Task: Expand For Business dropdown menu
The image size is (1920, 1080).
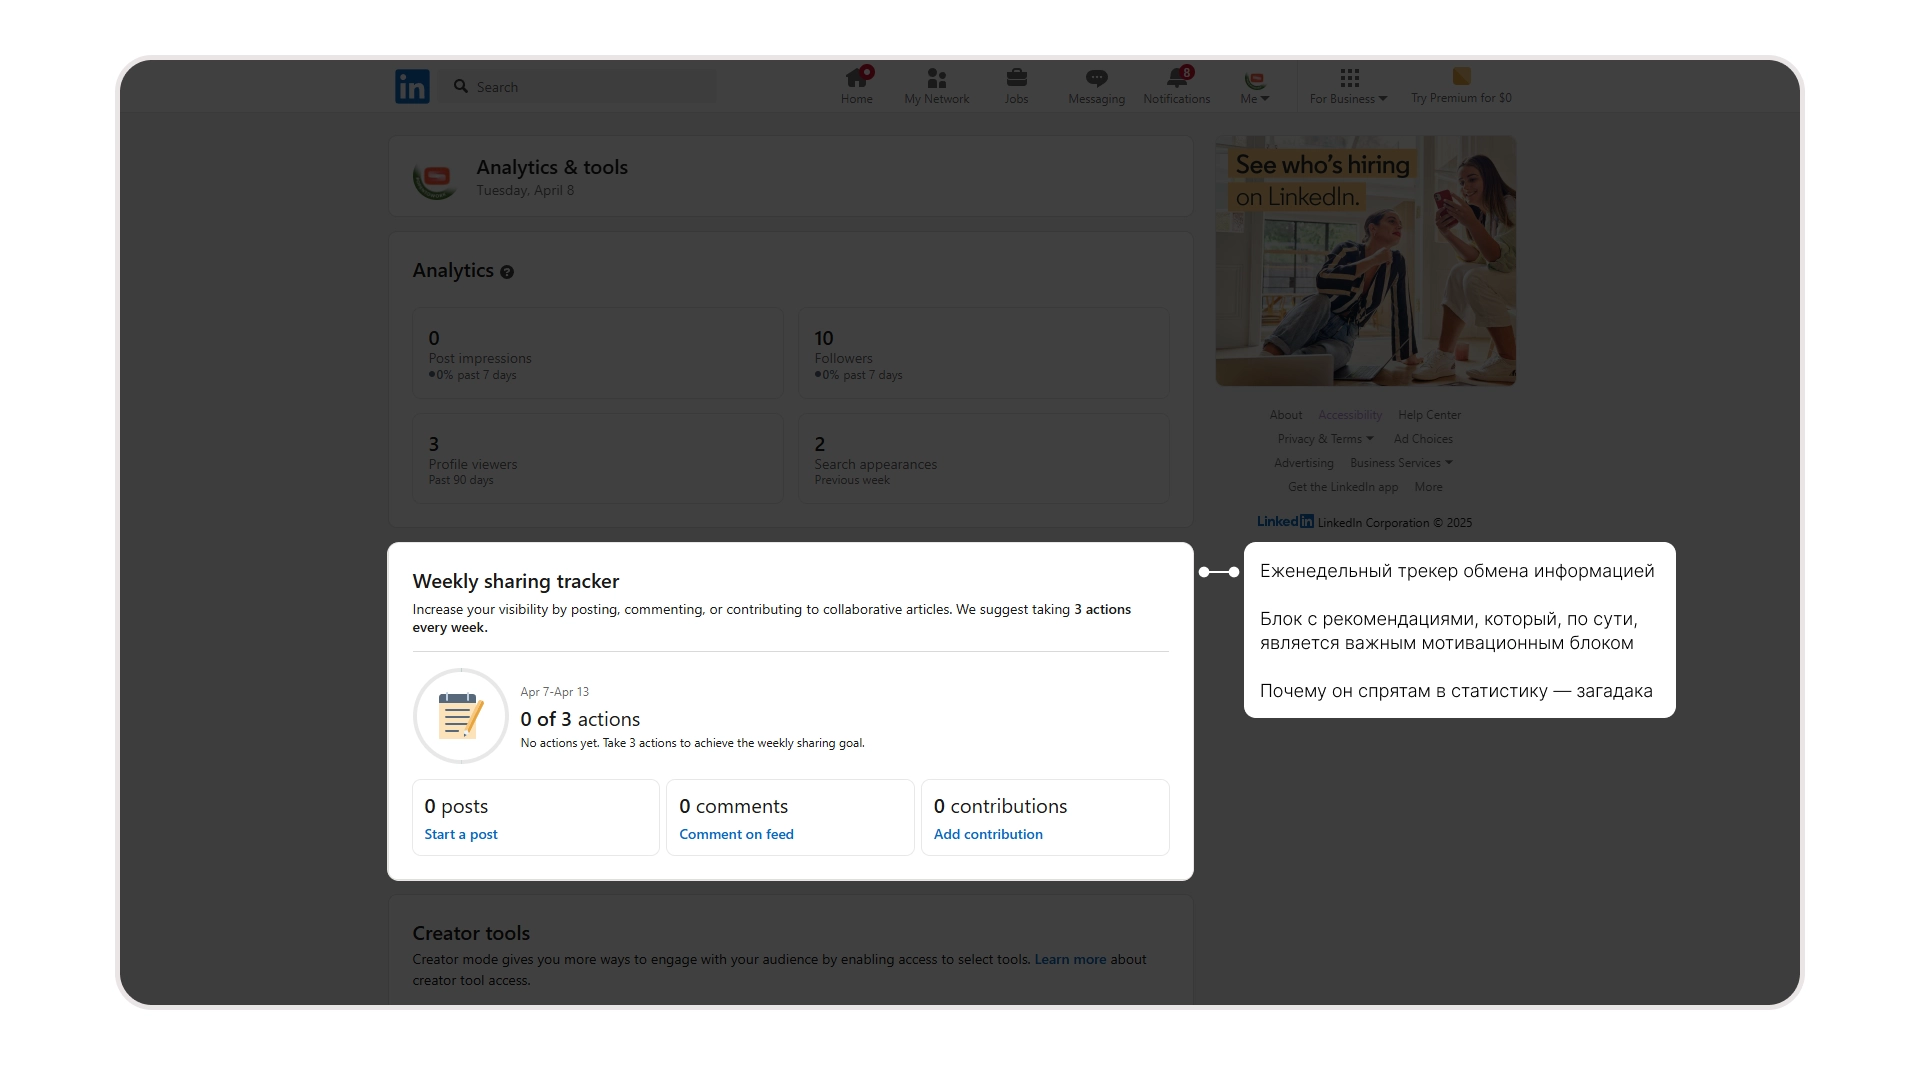Action: 1348,98
